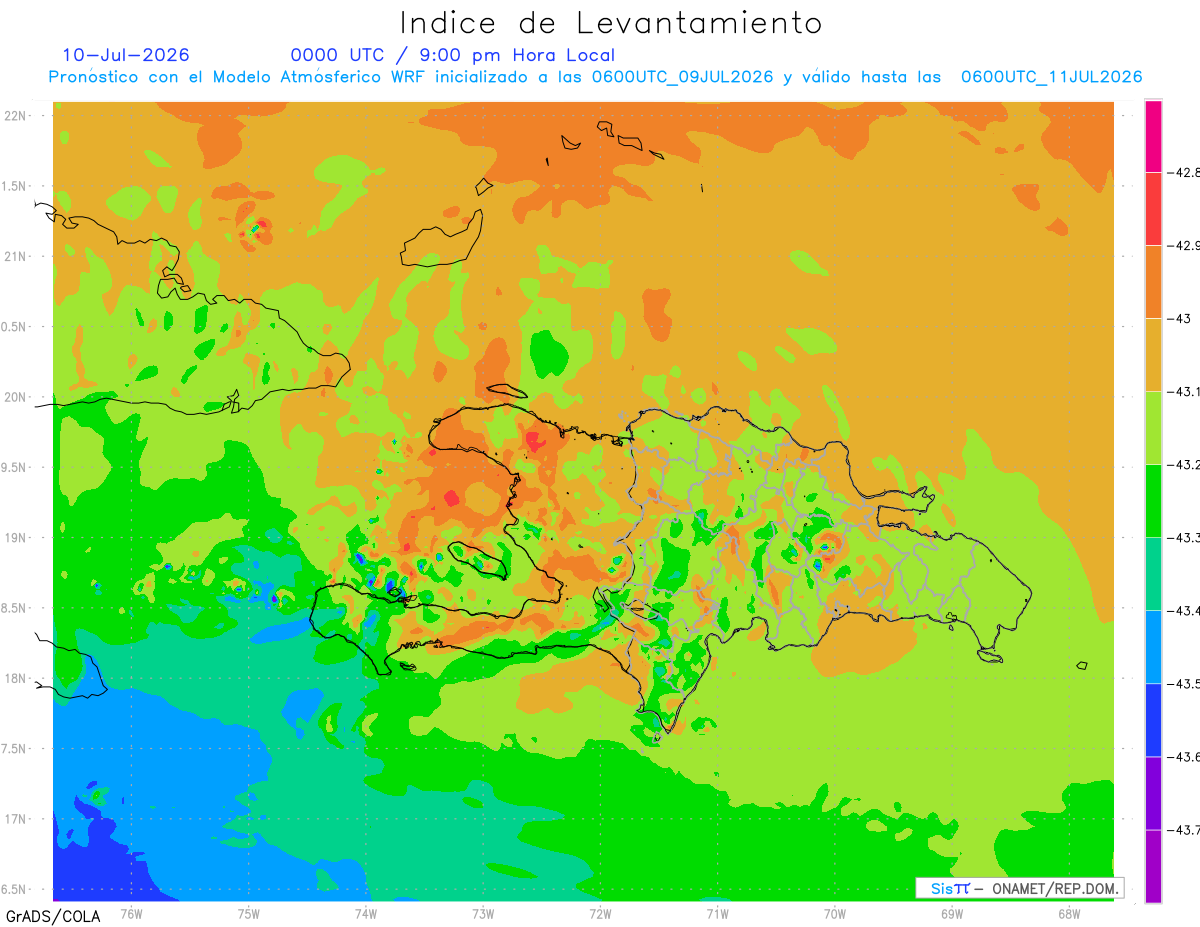
Task: Click the purple legend segment below -43.6
Action: [1153, 792]
